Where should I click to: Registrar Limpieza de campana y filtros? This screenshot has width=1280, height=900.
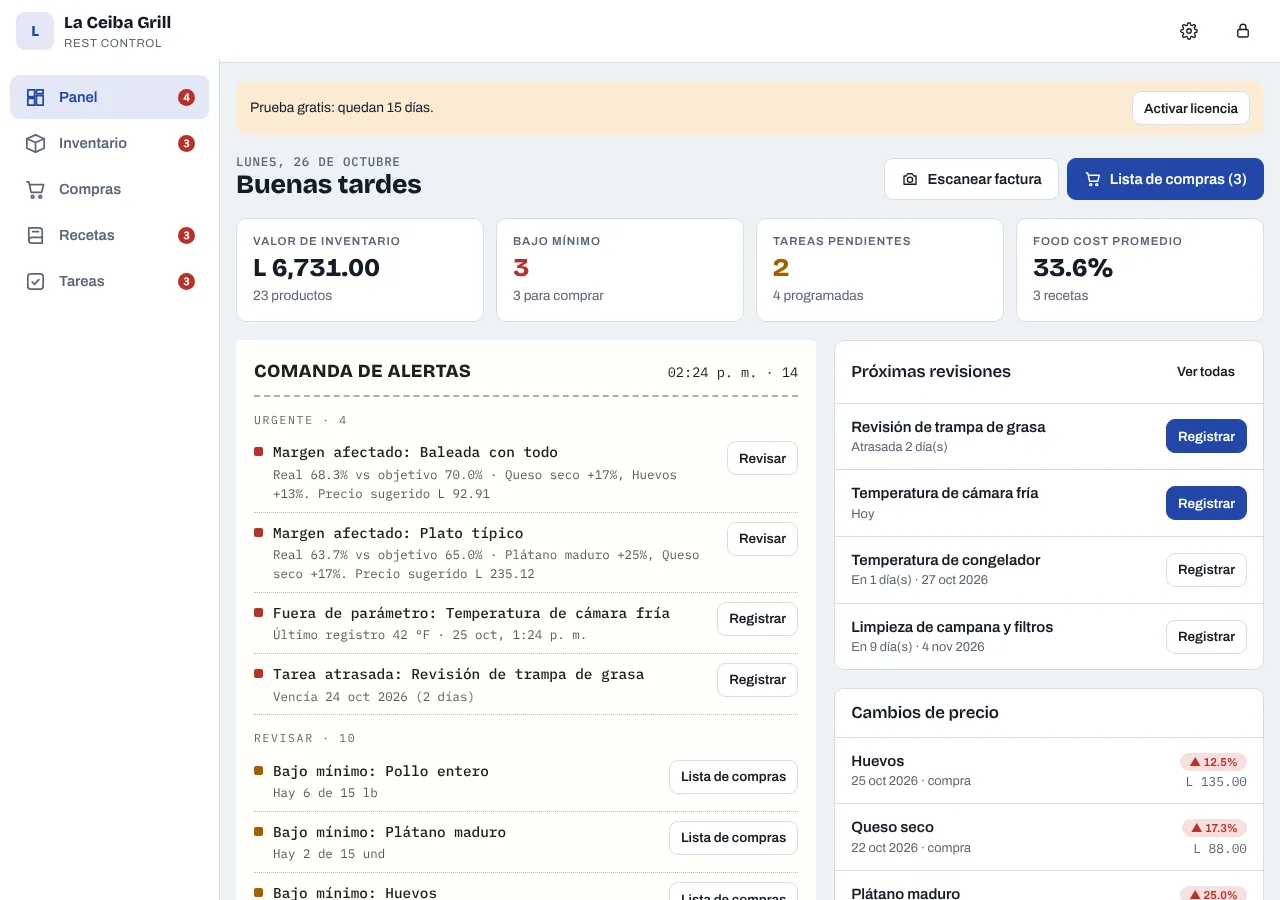1206,637
